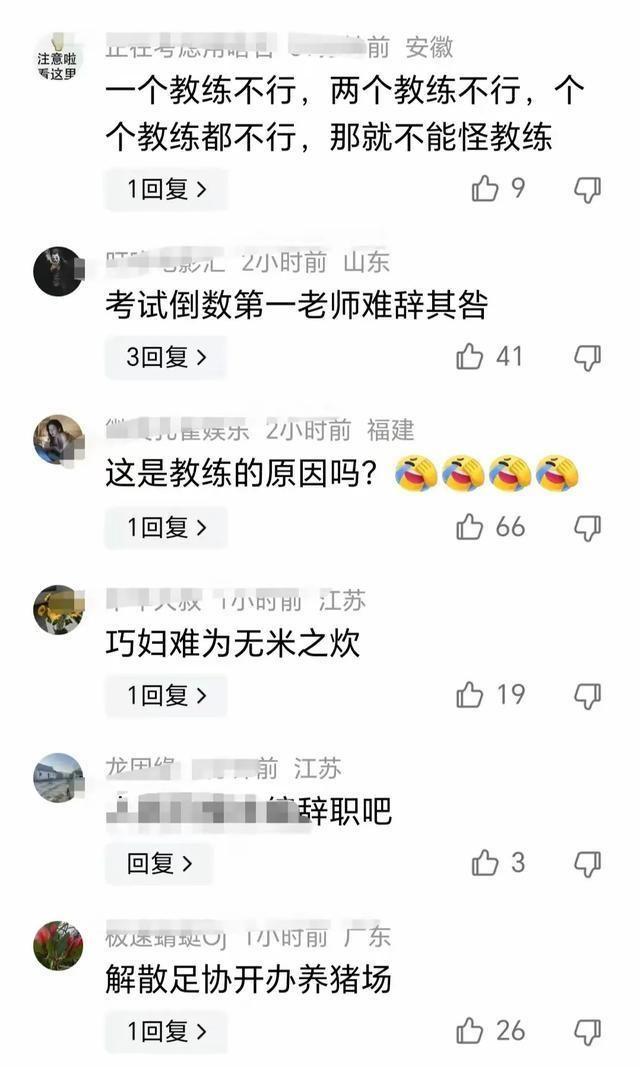Open the red flowers avatar from Guangdong

pyautogui.click(x=58, y=946)
